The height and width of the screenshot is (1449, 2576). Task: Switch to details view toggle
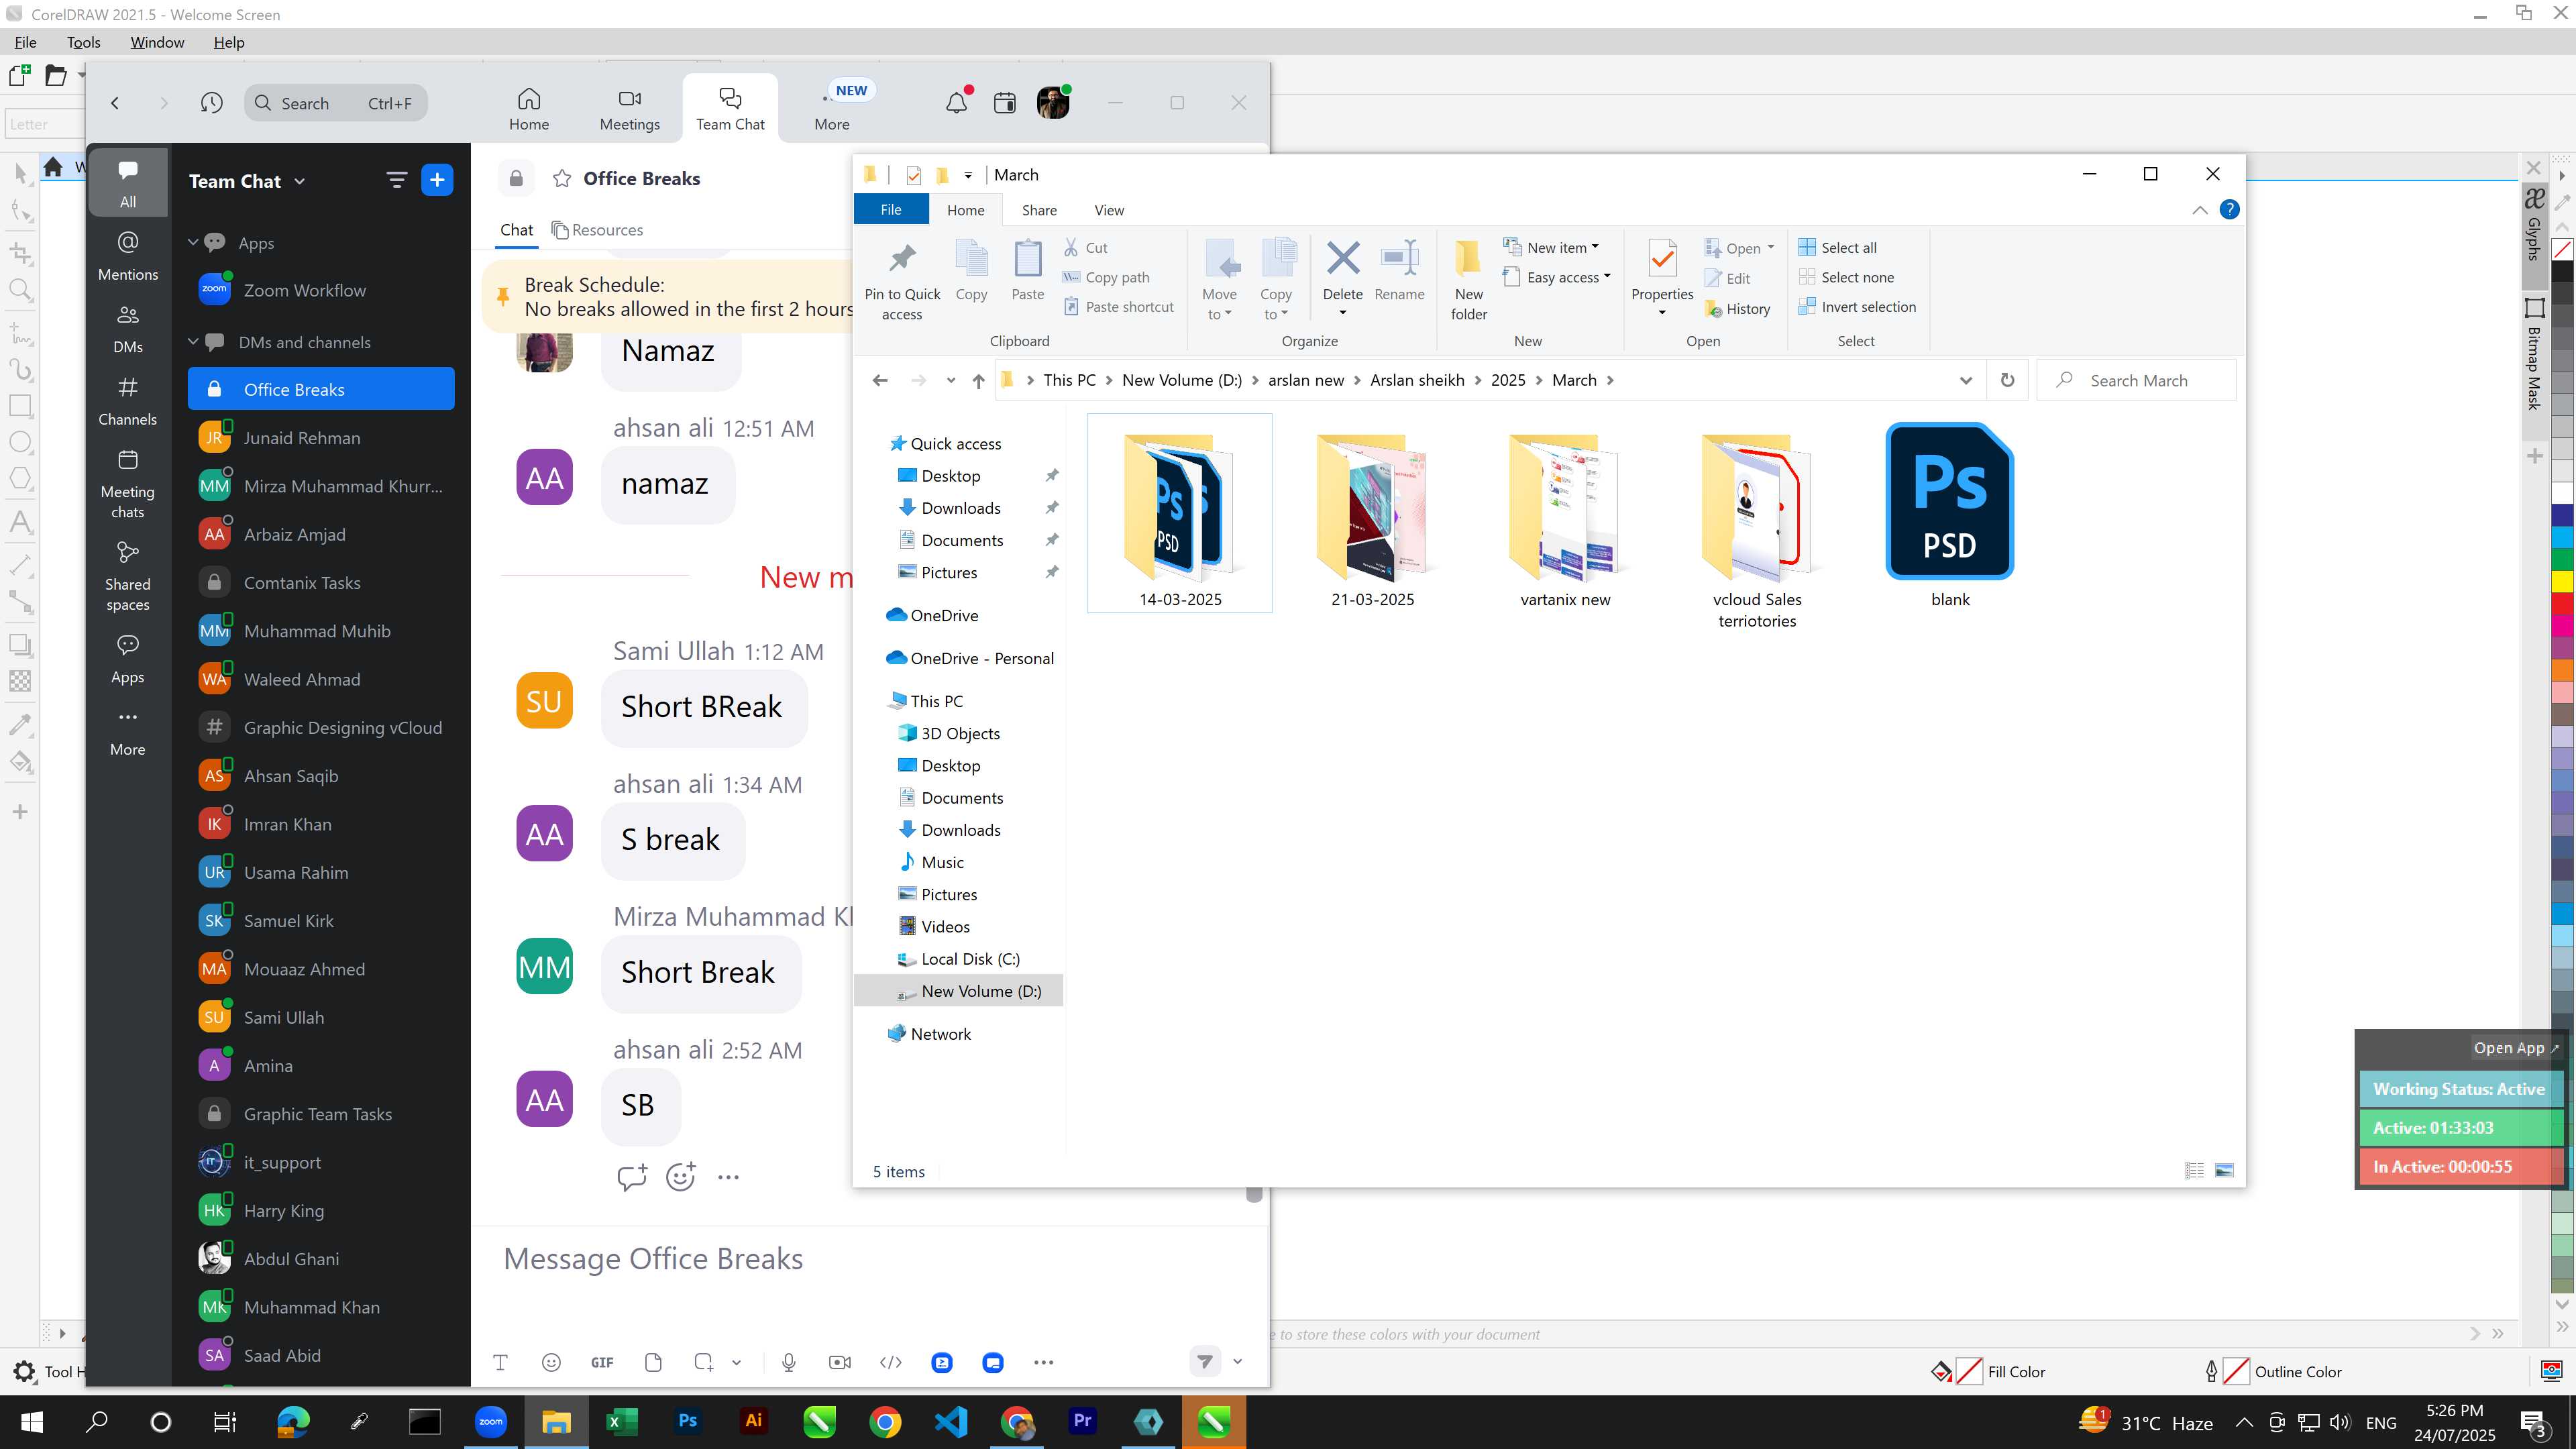(x=2194, y=1170)
